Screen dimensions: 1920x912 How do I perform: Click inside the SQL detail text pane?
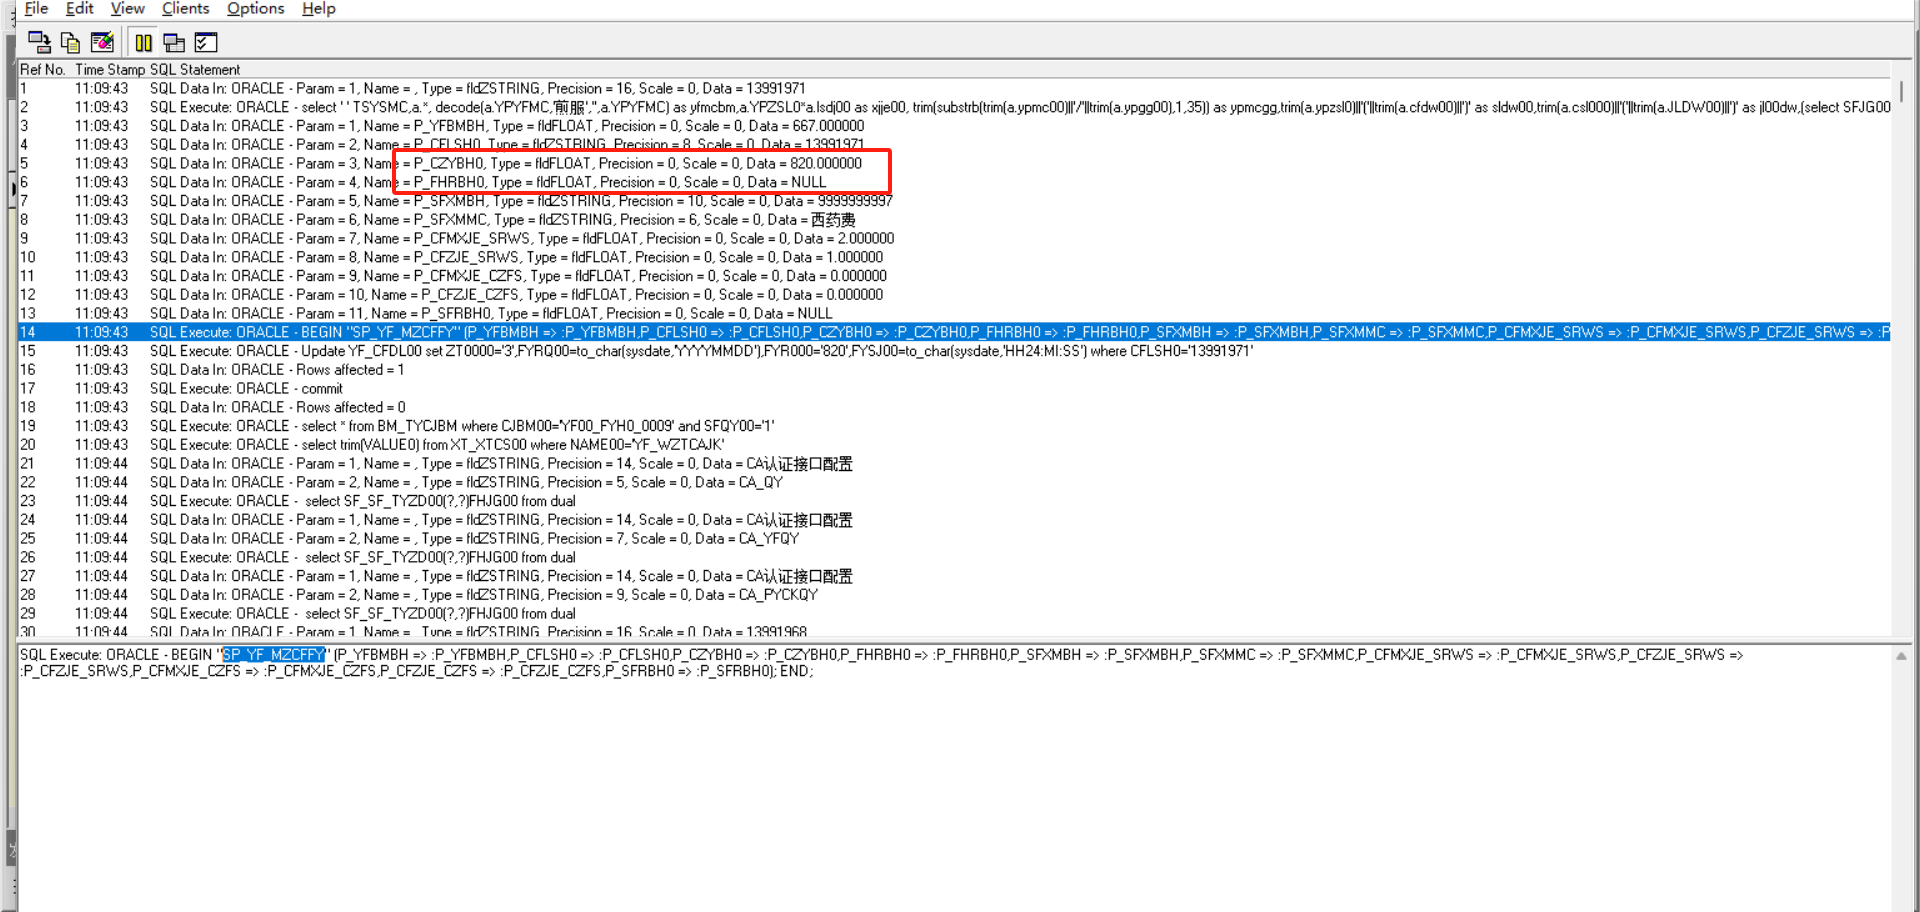(x=954, y=777)
